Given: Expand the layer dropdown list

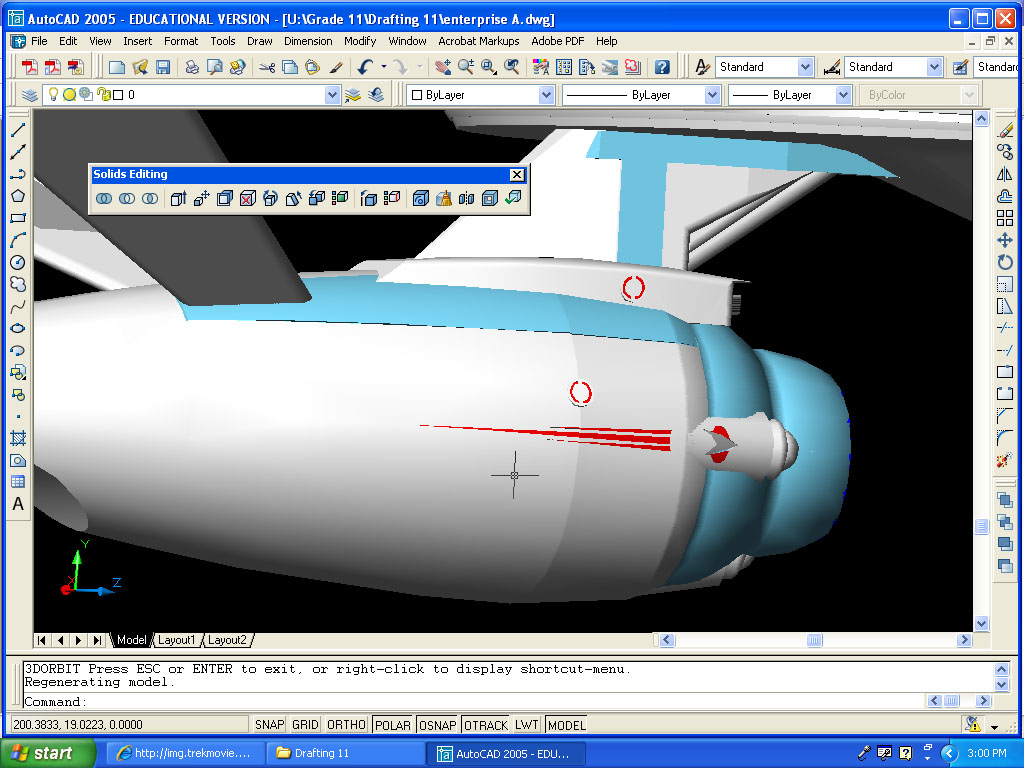Looking at the screenshot, I should tap(333, 95).
